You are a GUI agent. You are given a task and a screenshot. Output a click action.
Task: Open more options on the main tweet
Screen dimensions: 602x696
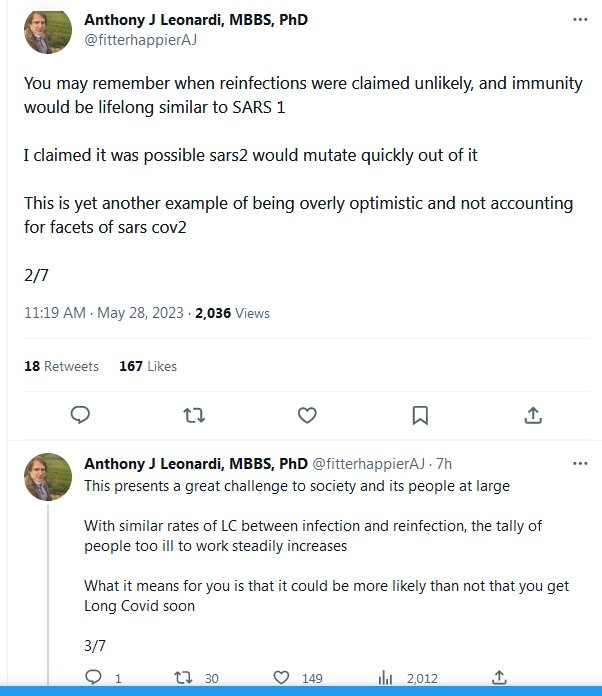[x=579, y=19]
